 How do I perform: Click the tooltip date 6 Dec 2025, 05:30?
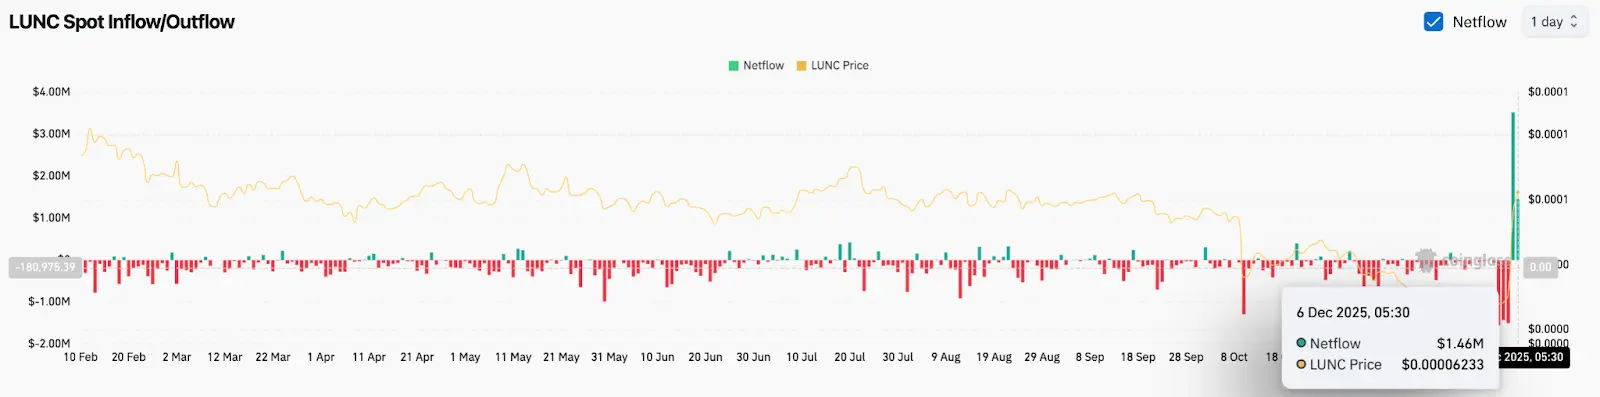point(1353,313)
